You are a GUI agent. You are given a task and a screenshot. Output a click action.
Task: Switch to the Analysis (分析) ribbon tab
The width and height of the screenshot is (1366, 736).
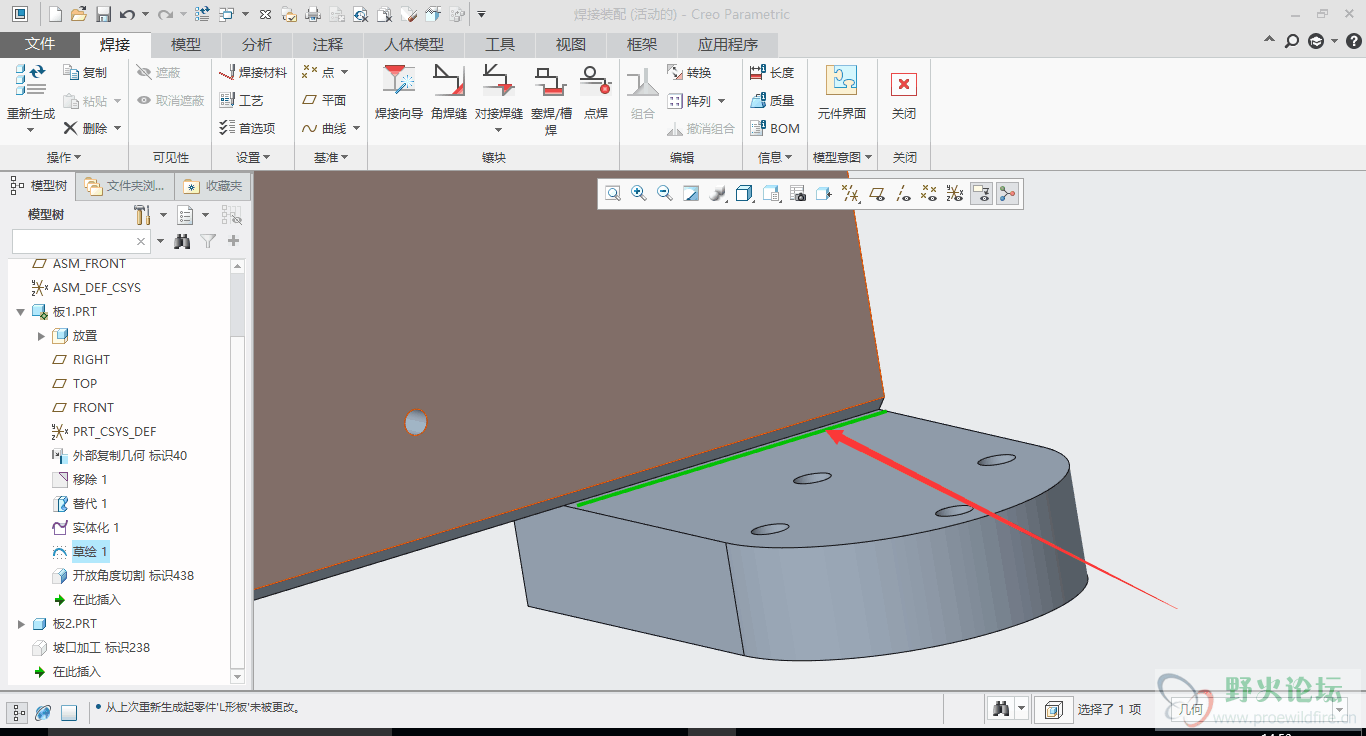tap(257, 45)
